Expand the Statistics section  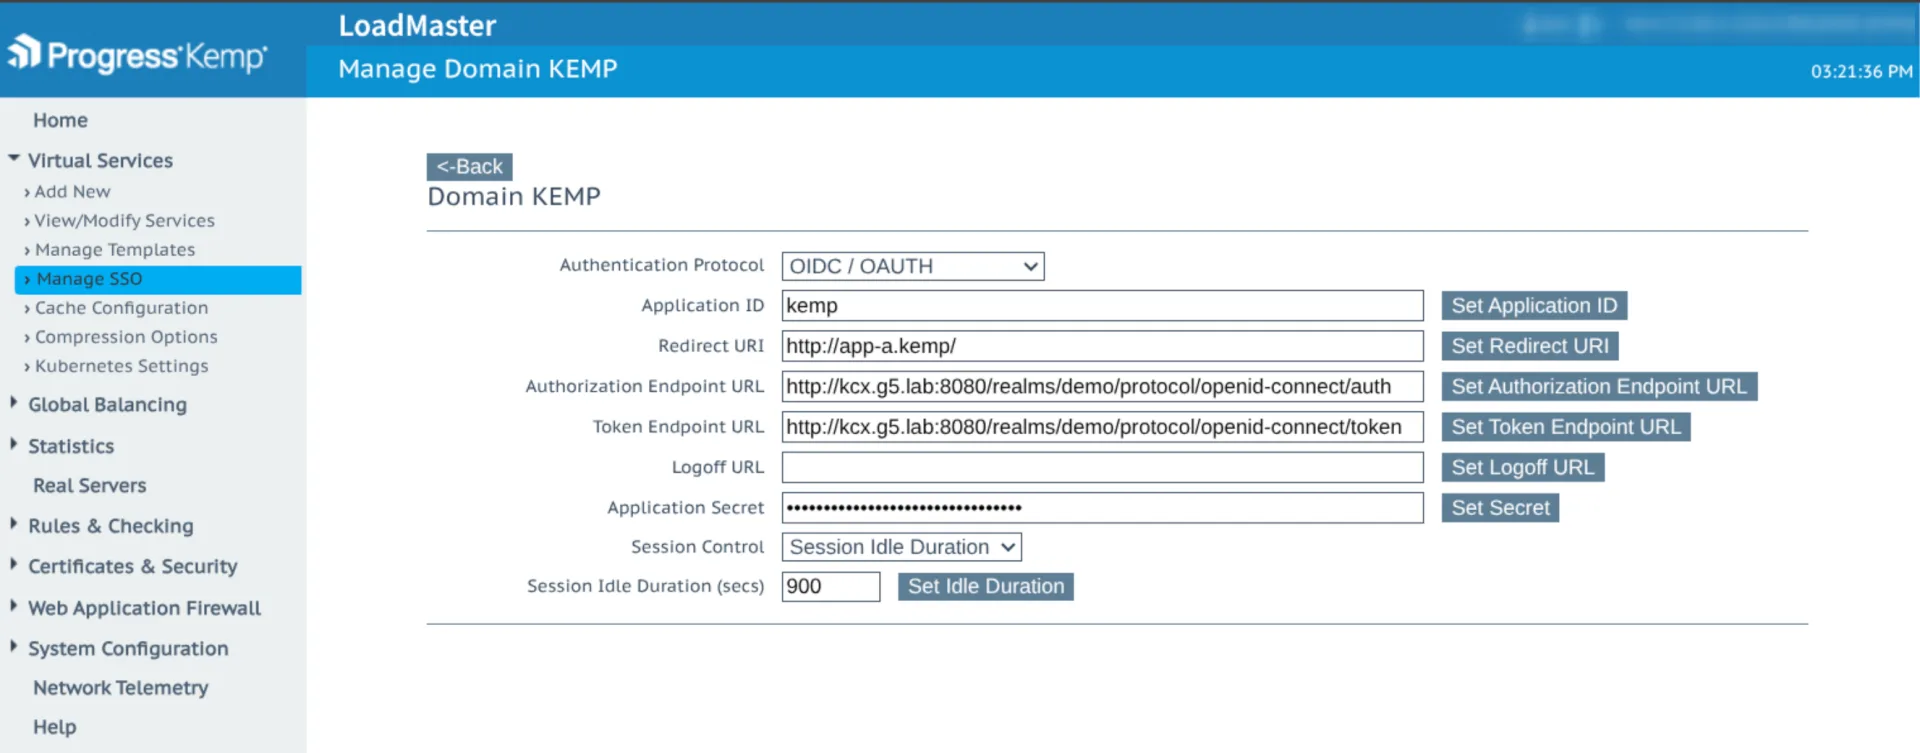pos(70,446)
